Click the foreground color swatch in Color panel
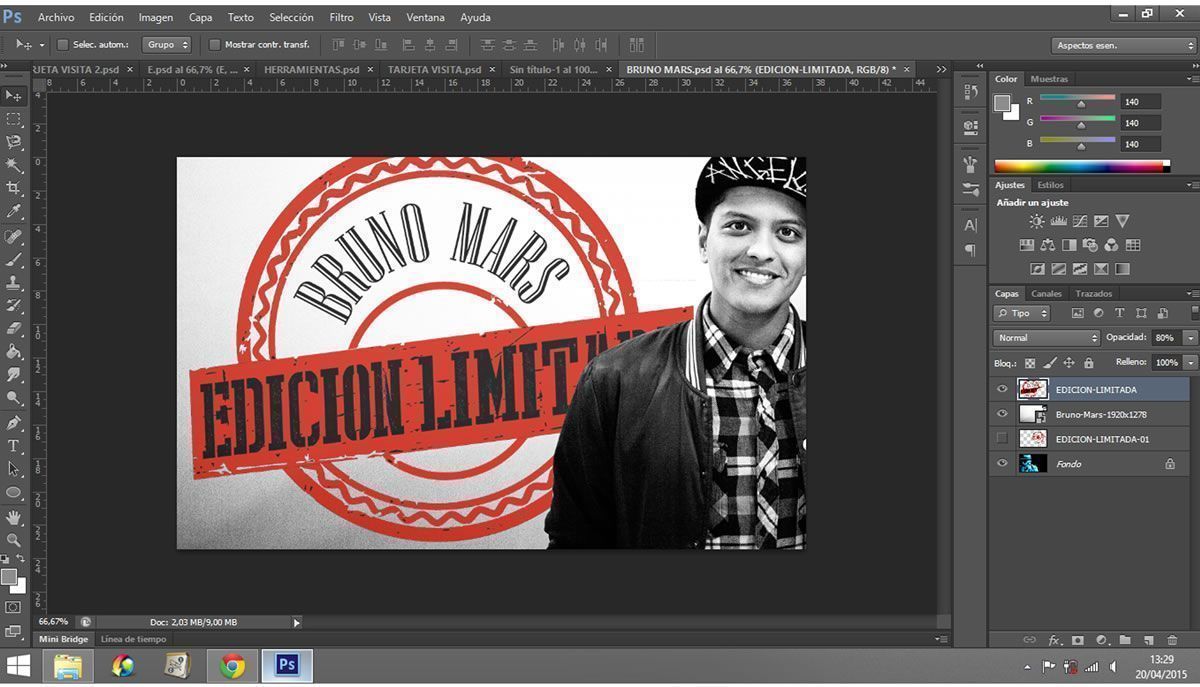The image size is (1200, 687). click(1001, 102)
